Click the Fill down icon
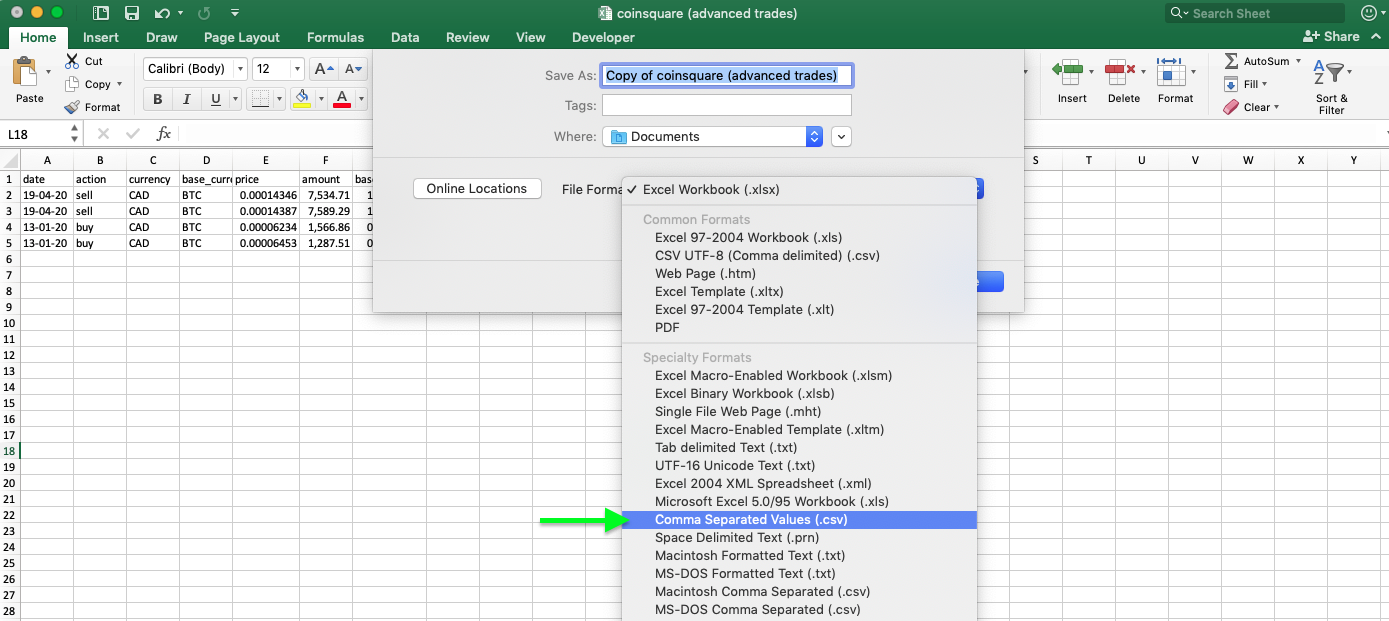 pyautogui.click(x=1231, y=84)
